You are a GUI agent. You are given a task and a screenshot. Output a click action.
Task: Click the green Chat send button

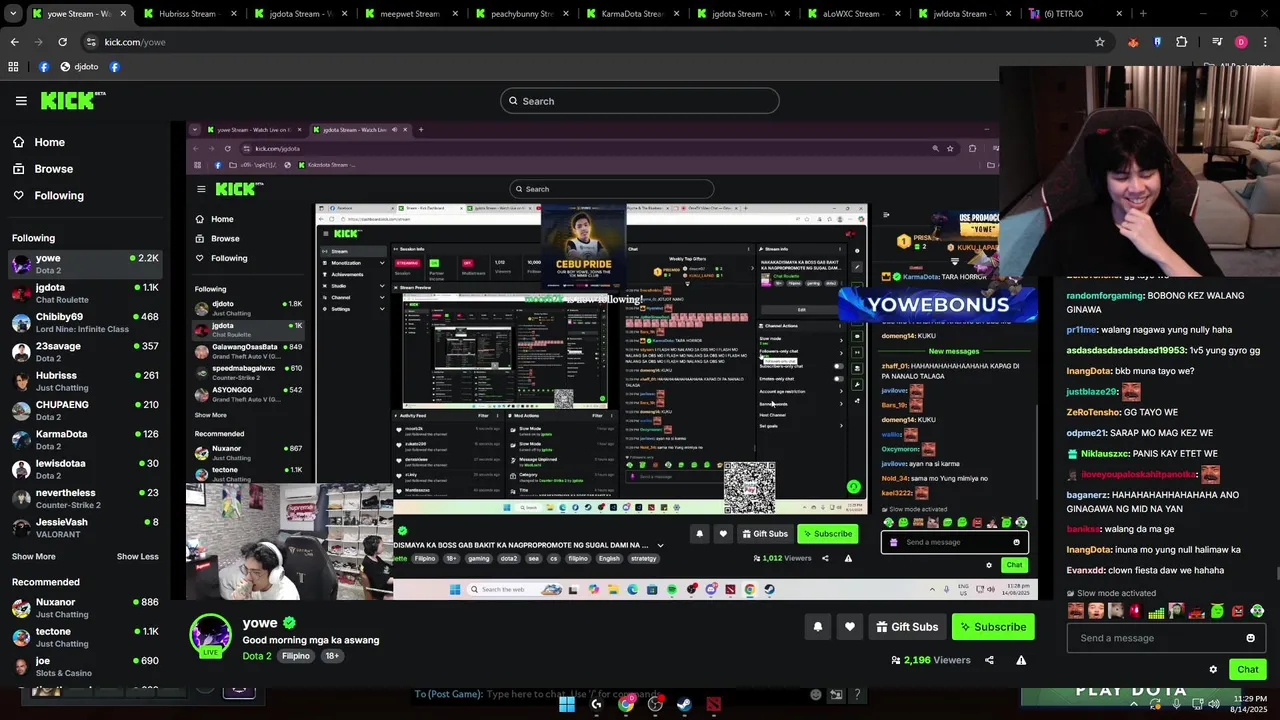[x=1247, y=670]
